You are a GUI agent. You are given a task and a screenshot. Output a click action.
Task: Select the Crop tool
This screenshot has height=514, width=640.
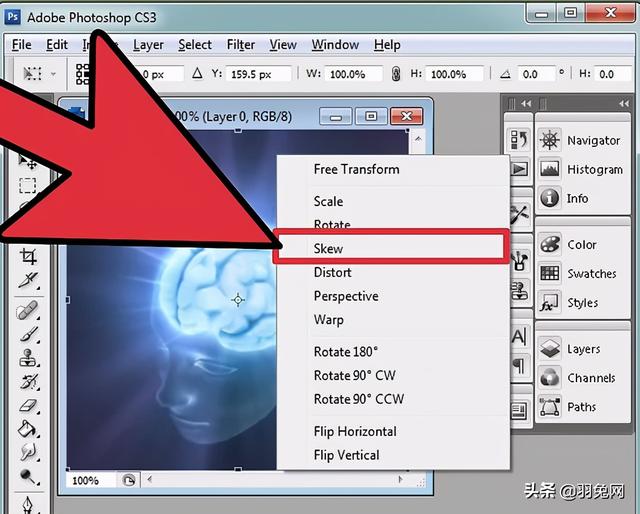[29, 257]
